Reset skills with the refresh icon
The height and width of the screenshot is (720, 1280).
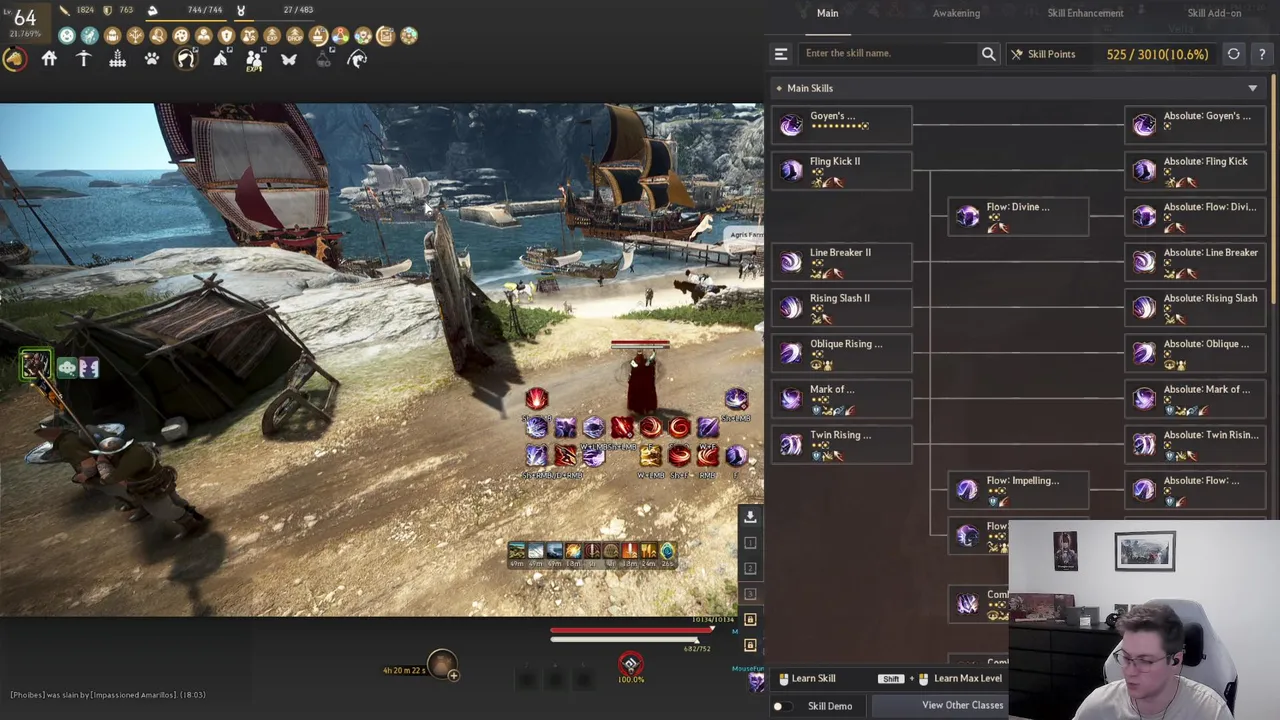pyautogui.click(x=1234, y=54)
